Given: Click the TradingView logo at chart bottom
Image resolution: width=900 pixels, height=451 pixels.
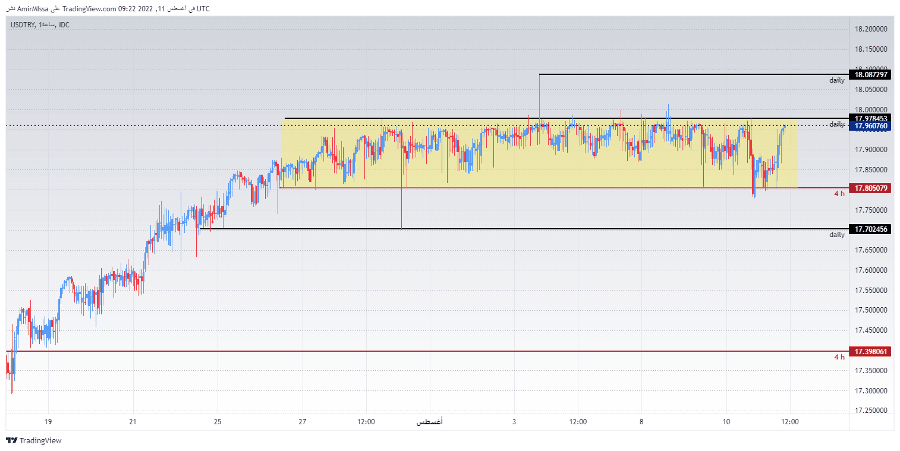Looking at the screenshot, I should [x=33, y=441].
